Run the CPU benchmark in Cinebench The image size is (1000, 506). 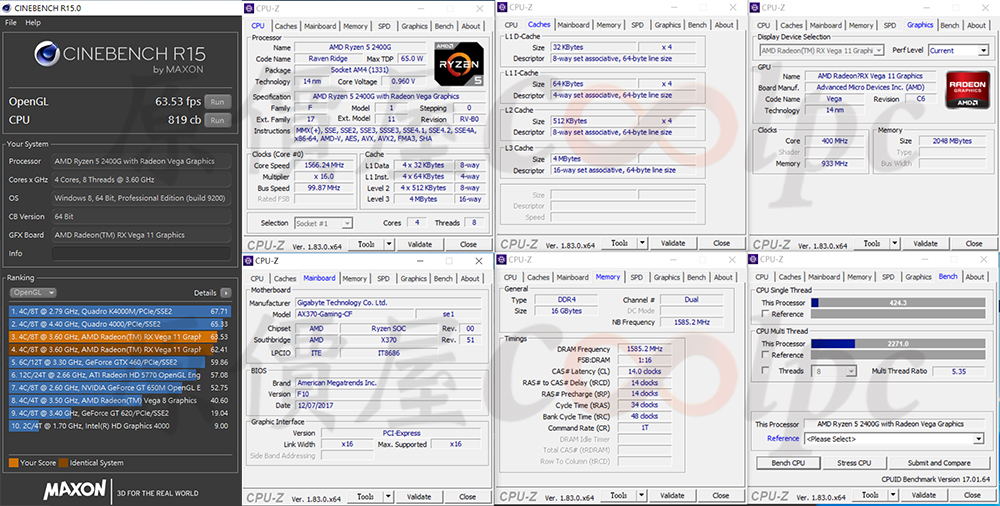click(217, 120)
